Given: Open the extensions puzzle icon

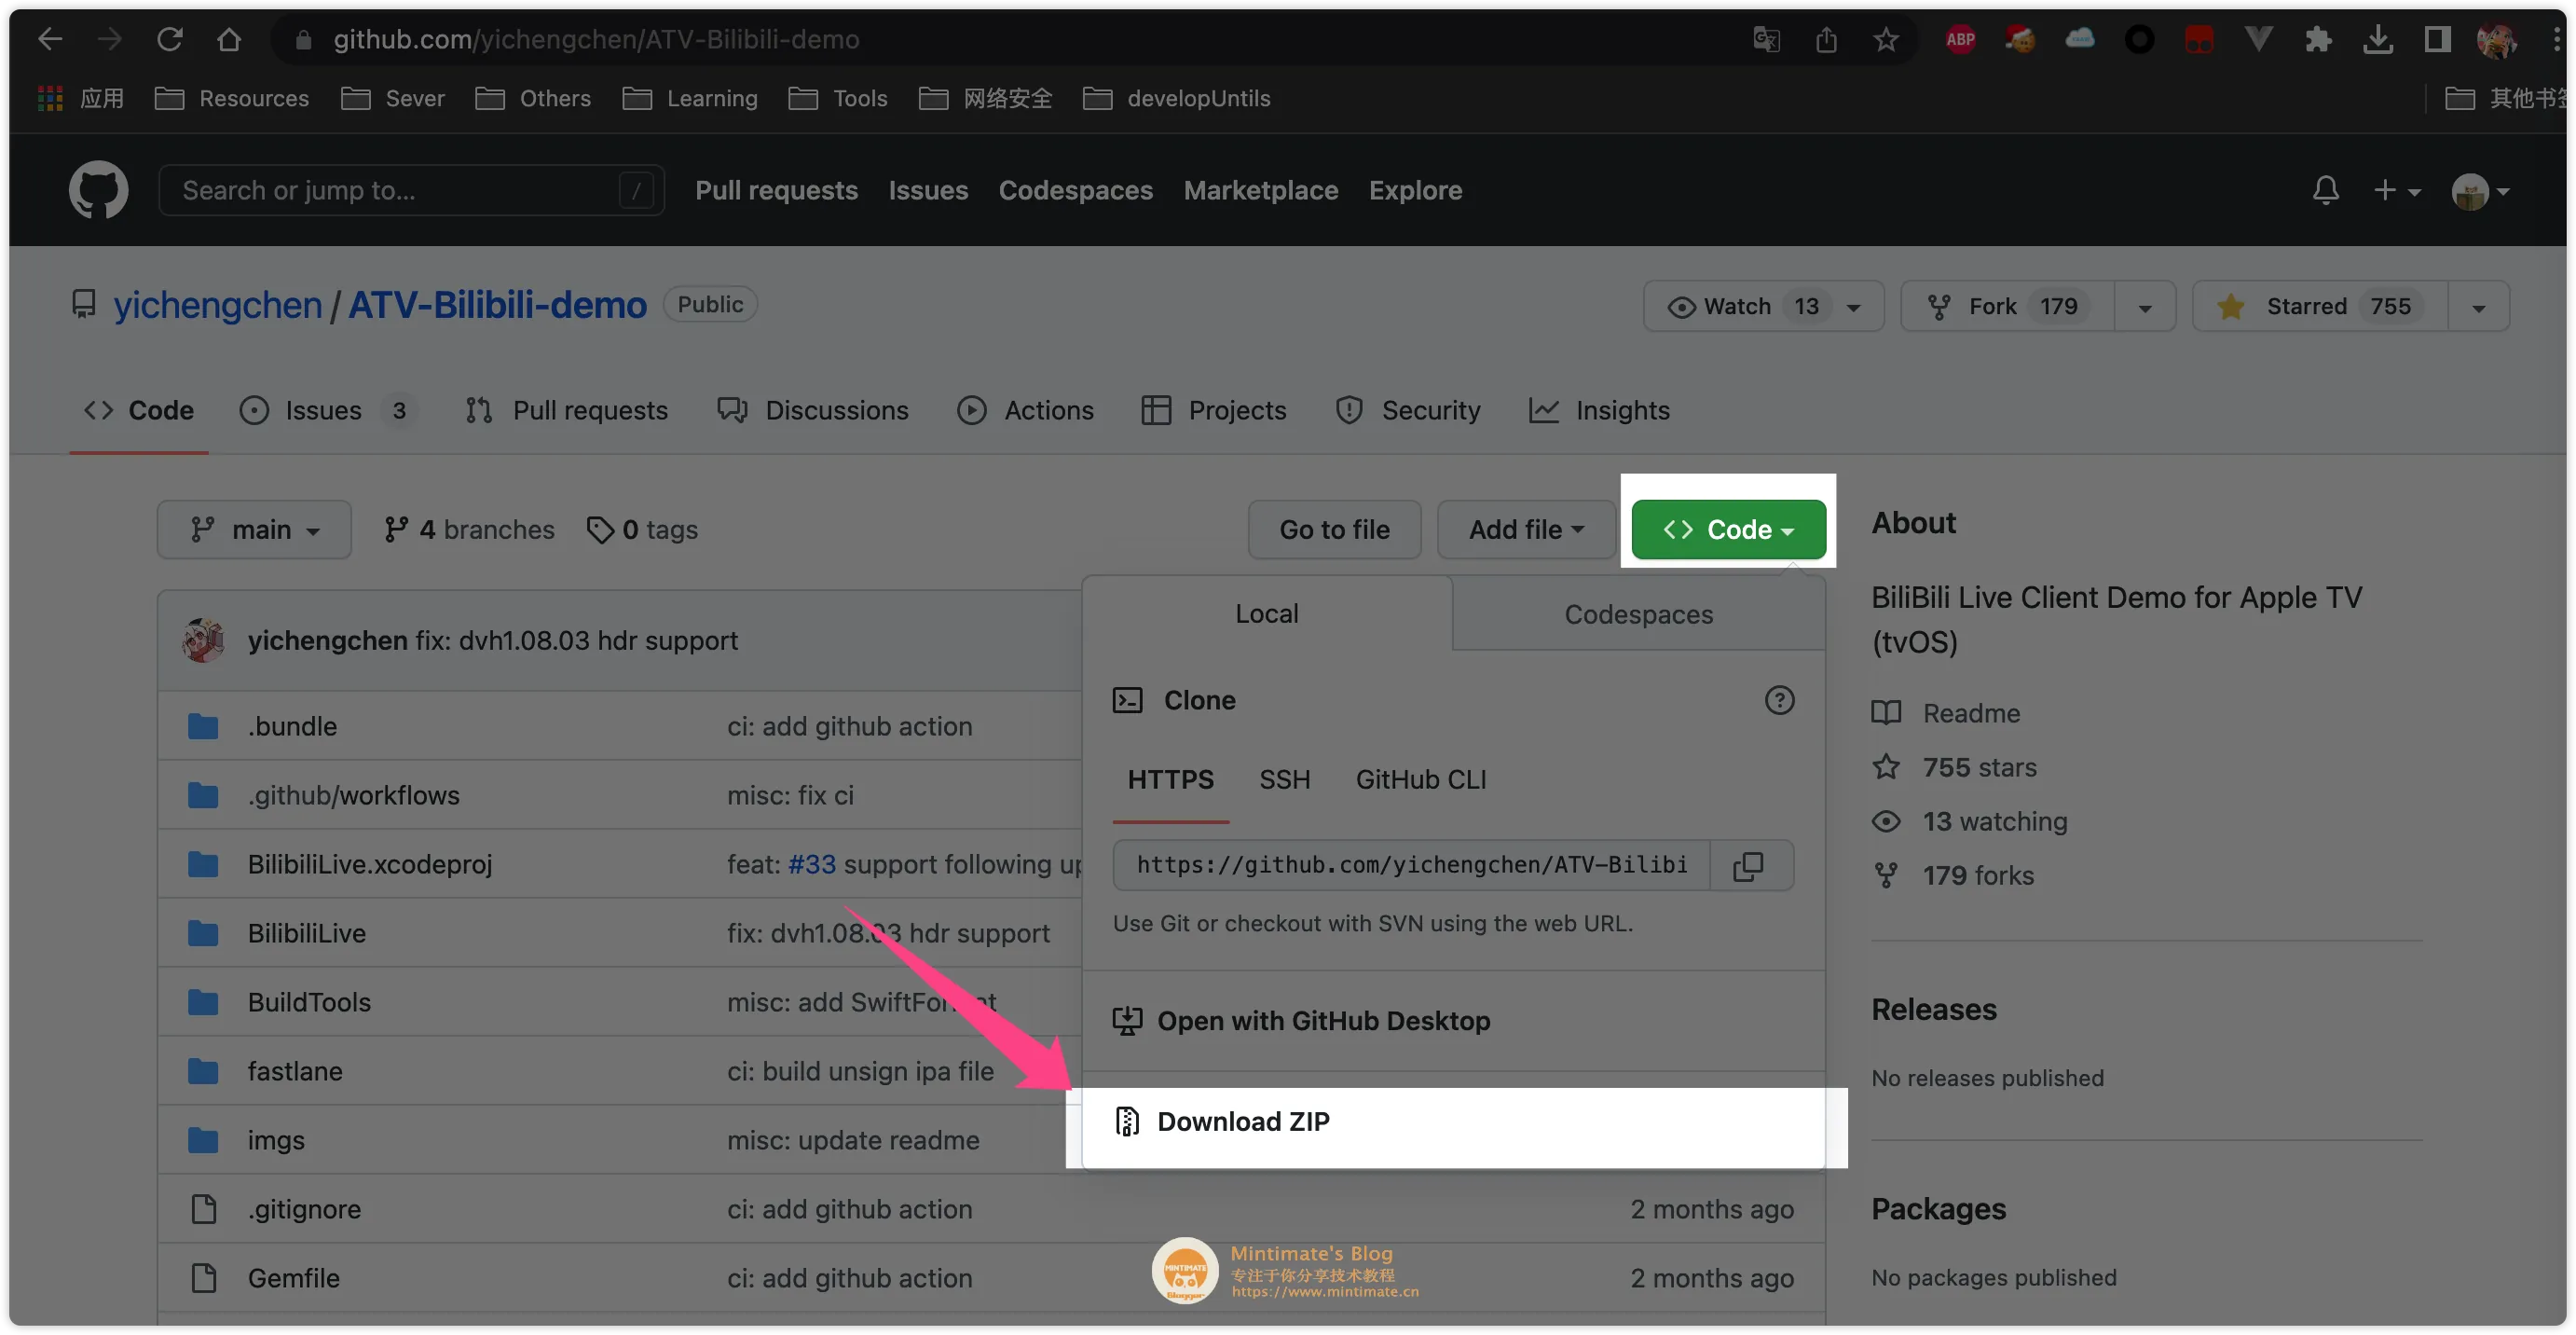Looking at the screenshot, I should [x=2318, y=39].
